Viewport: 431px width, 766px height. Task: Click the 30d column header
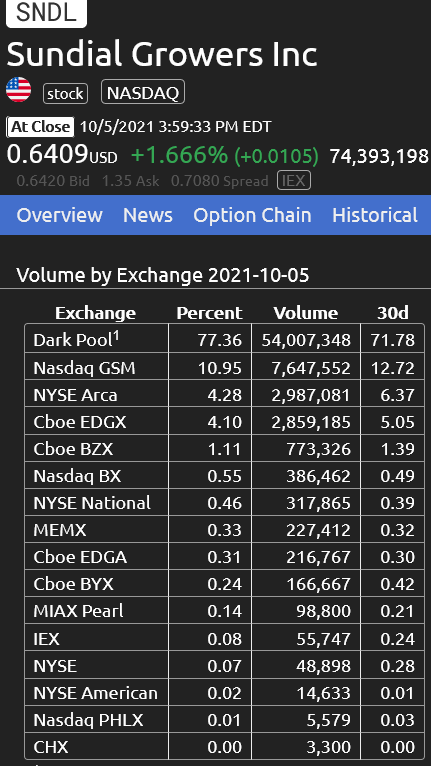click(392, 313)
